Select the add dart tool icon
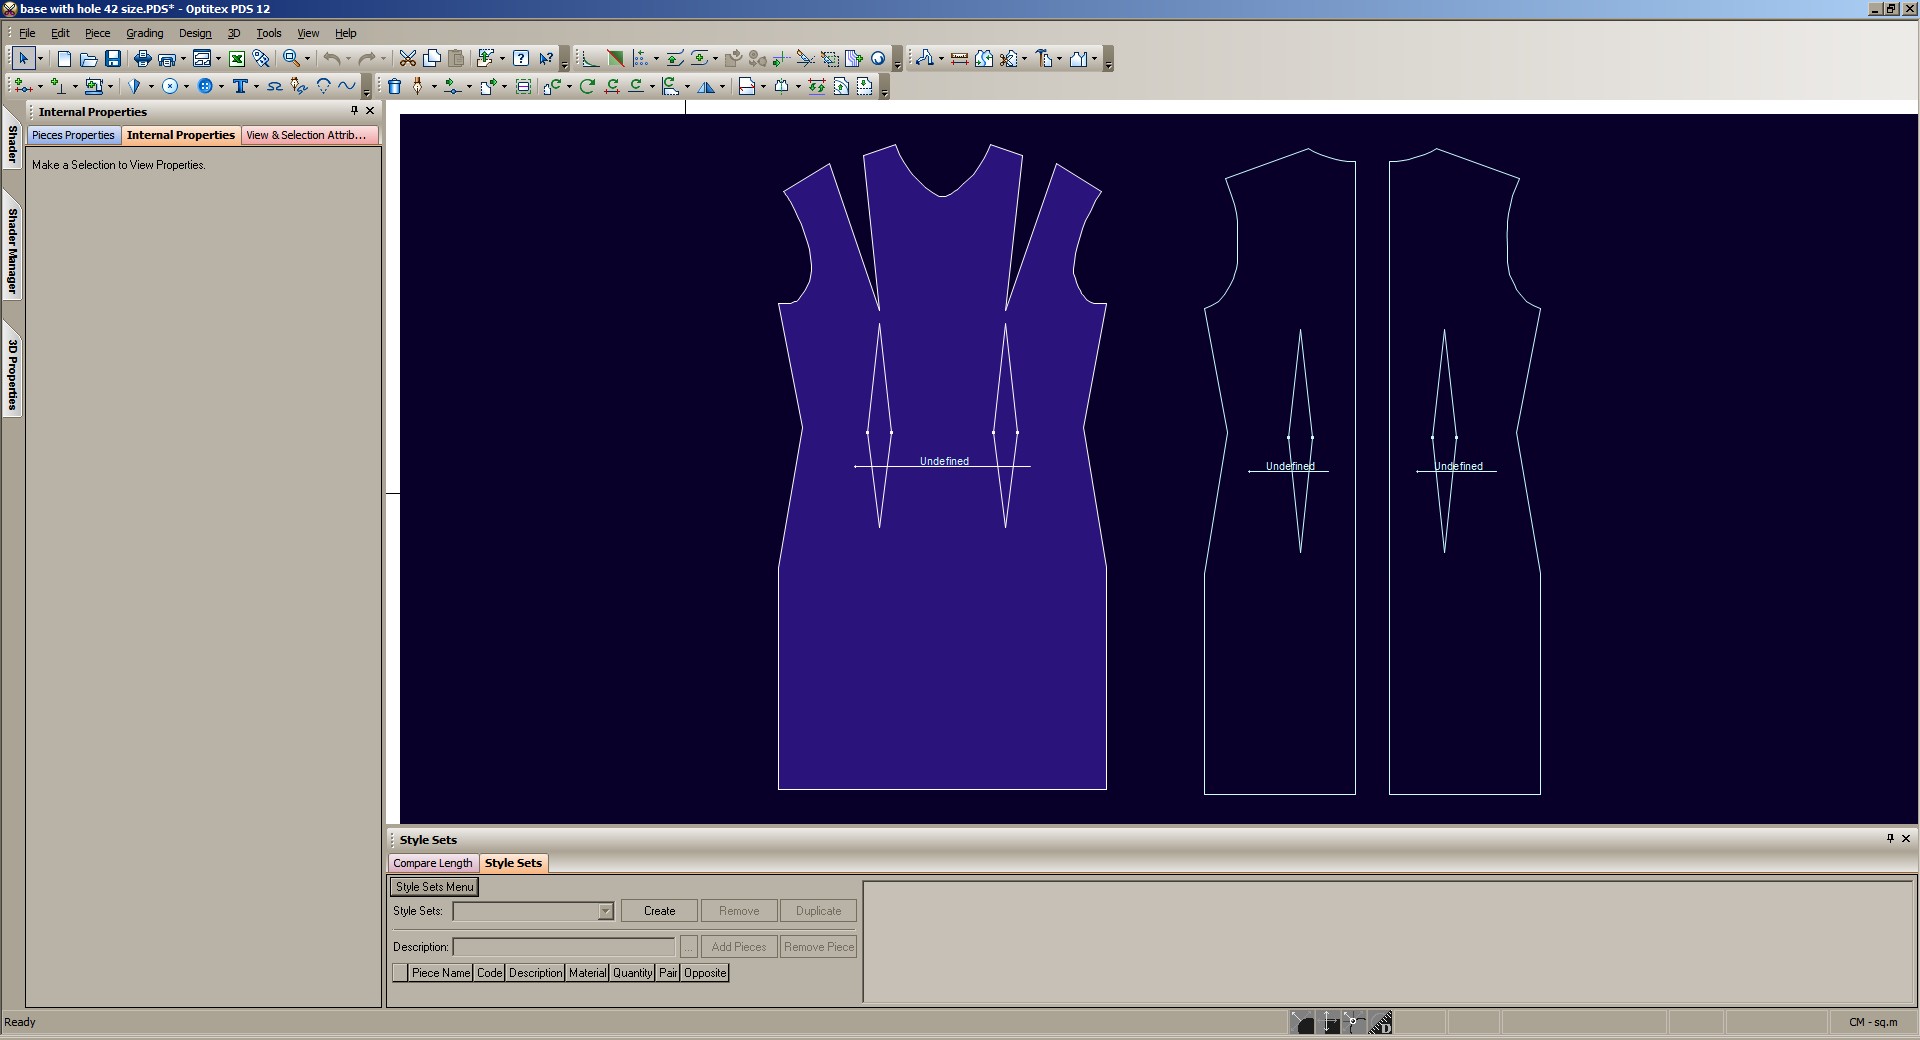 tap(133, 86)
